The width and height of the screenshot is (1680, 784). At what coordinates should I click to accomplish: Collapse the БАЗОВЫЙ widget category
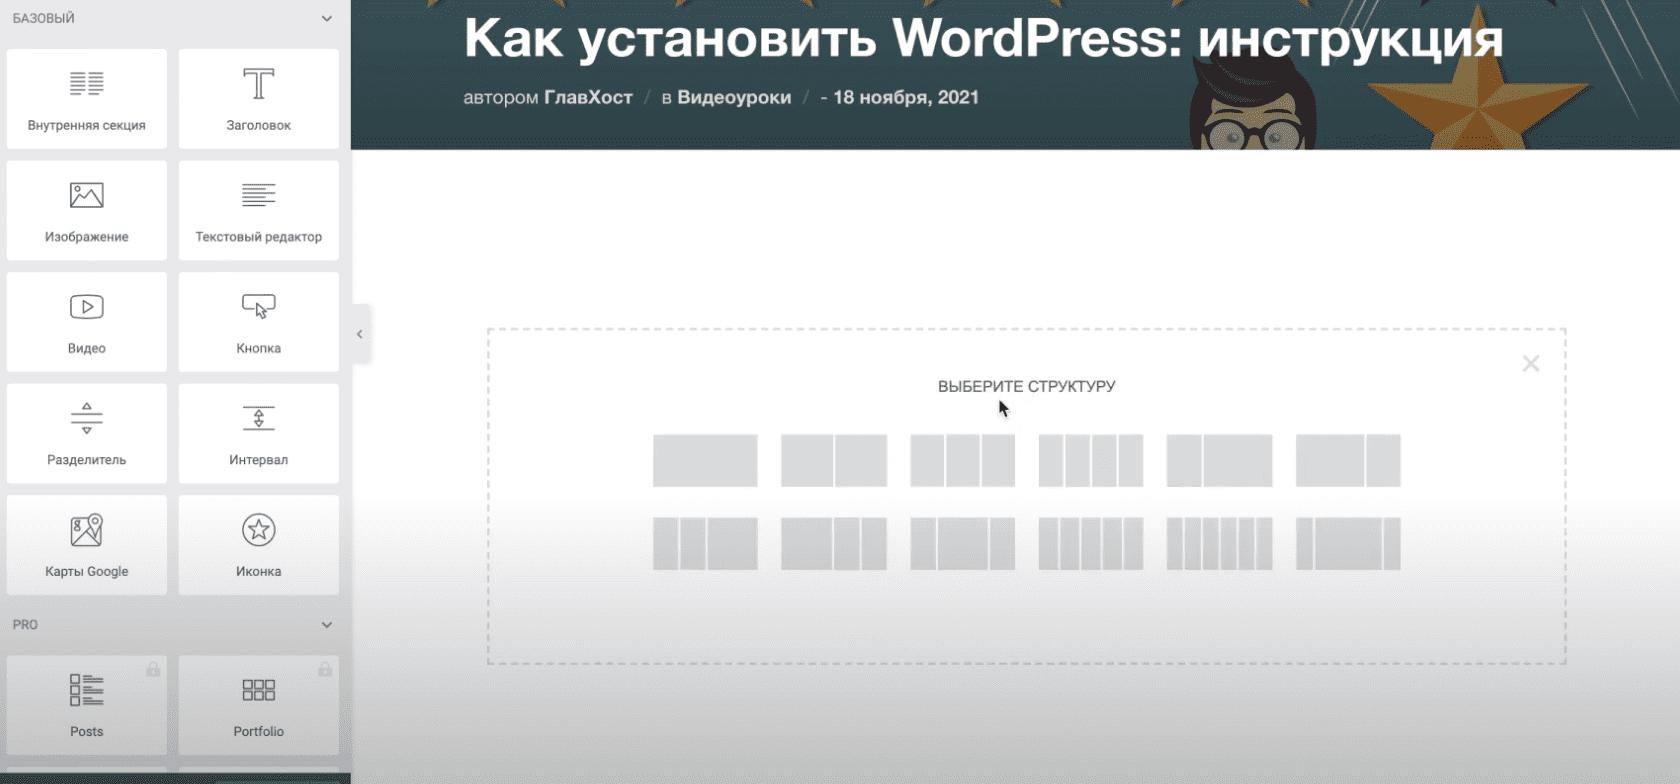(326, 18)
